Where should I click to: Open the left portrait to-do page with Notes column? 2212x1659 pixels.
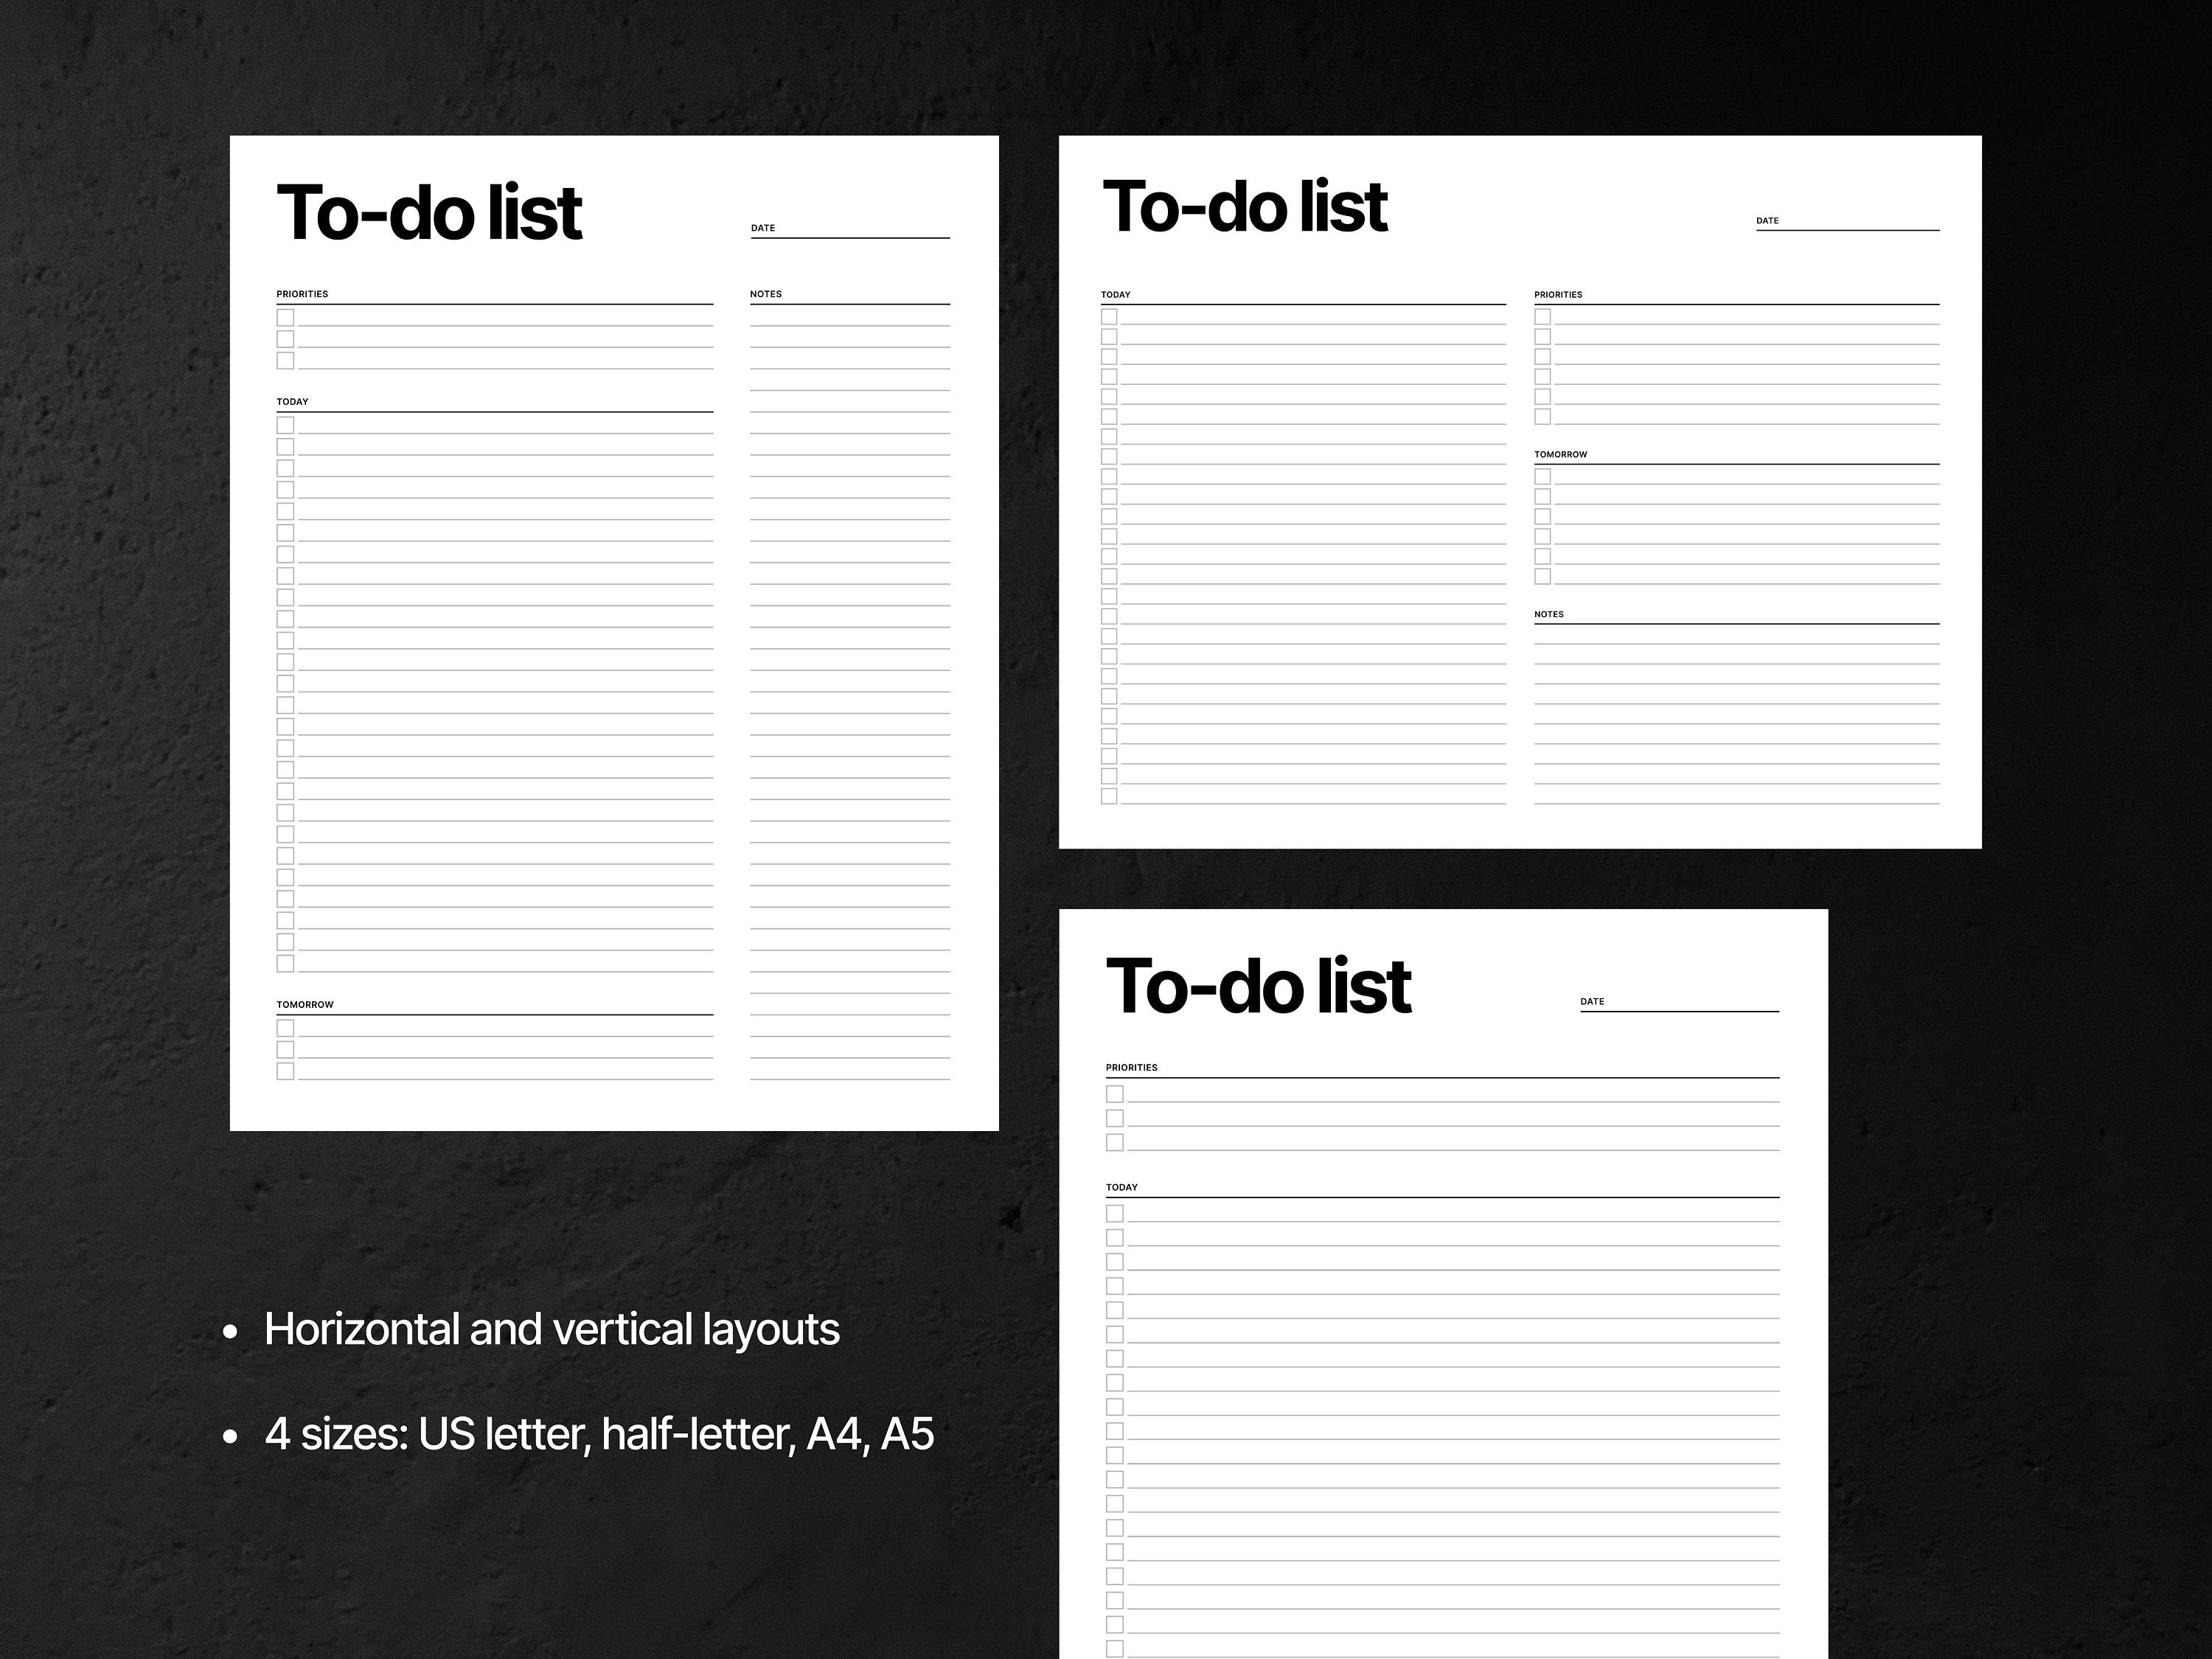pyautogui.click(x=614, y=633)
